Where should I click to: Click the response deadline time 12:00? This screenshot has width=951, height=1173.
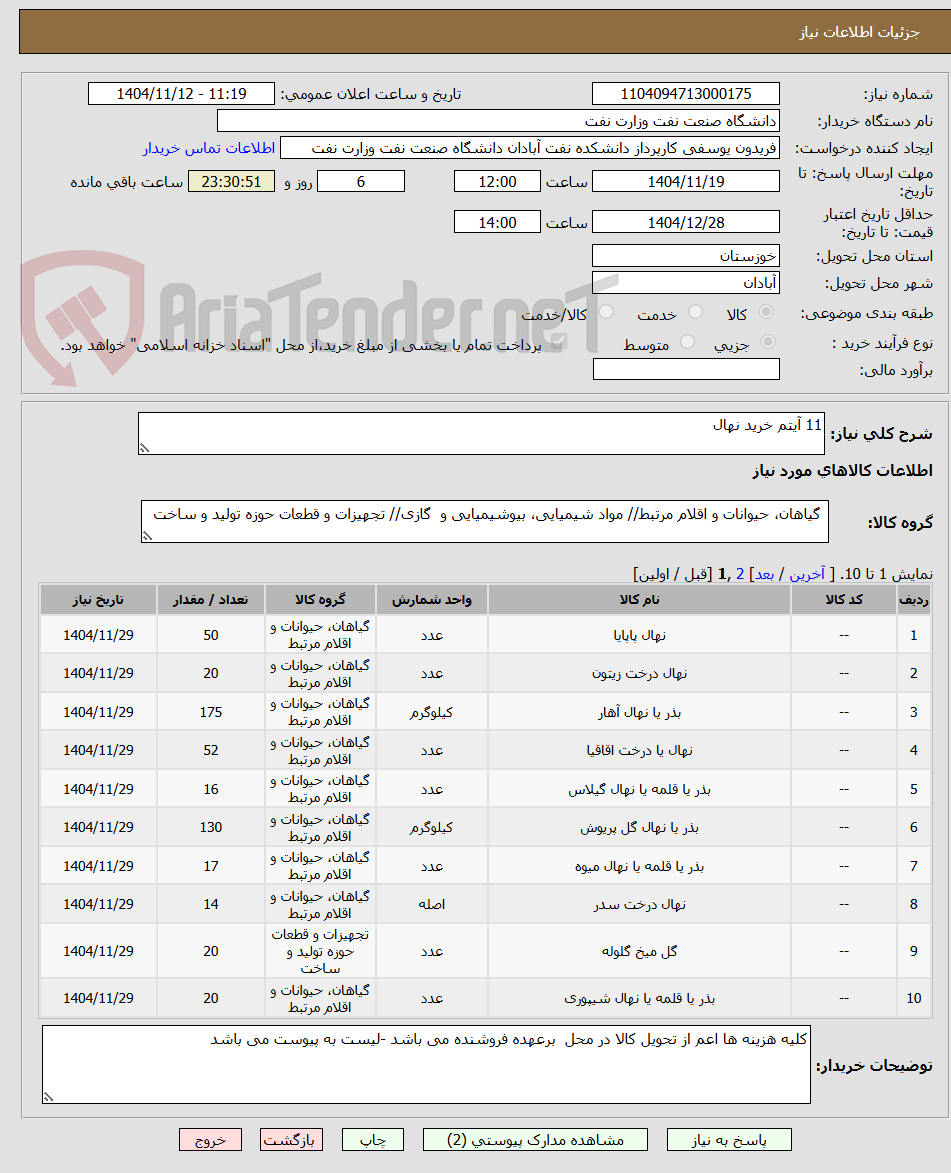pos(497,181)
